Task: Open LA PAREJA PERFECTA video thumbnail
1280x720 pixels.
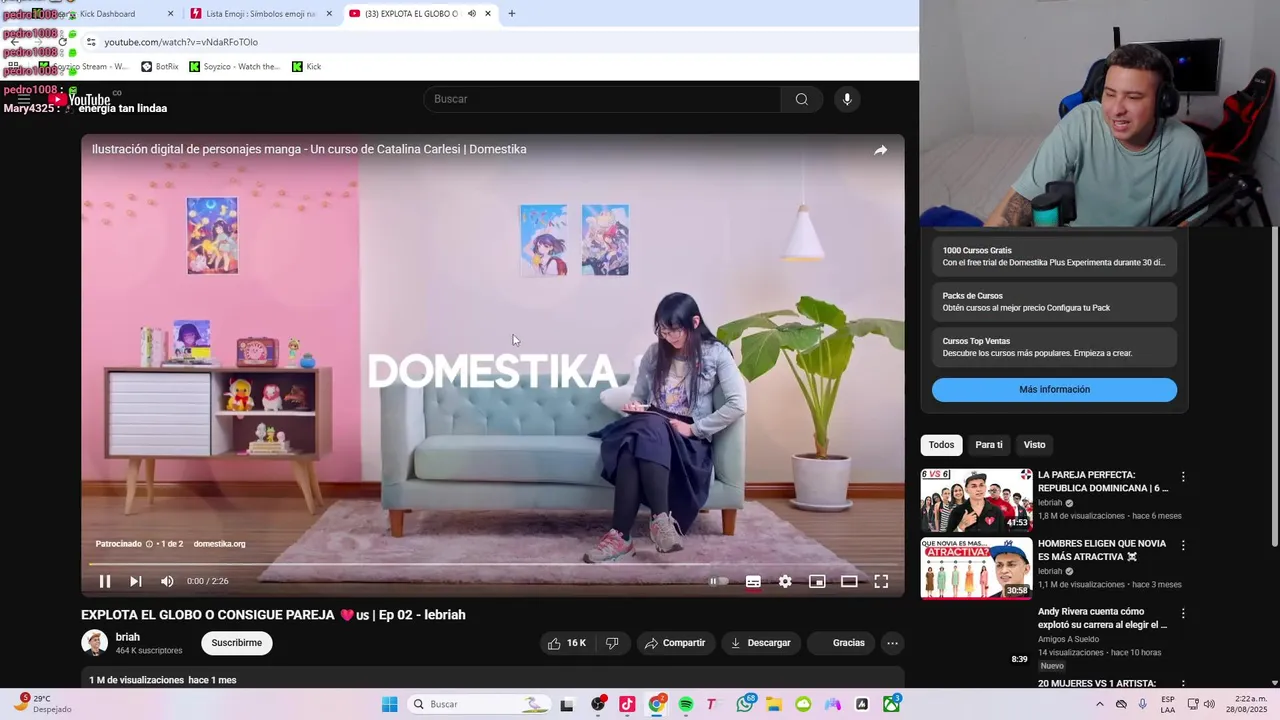Action: (976, 500)
